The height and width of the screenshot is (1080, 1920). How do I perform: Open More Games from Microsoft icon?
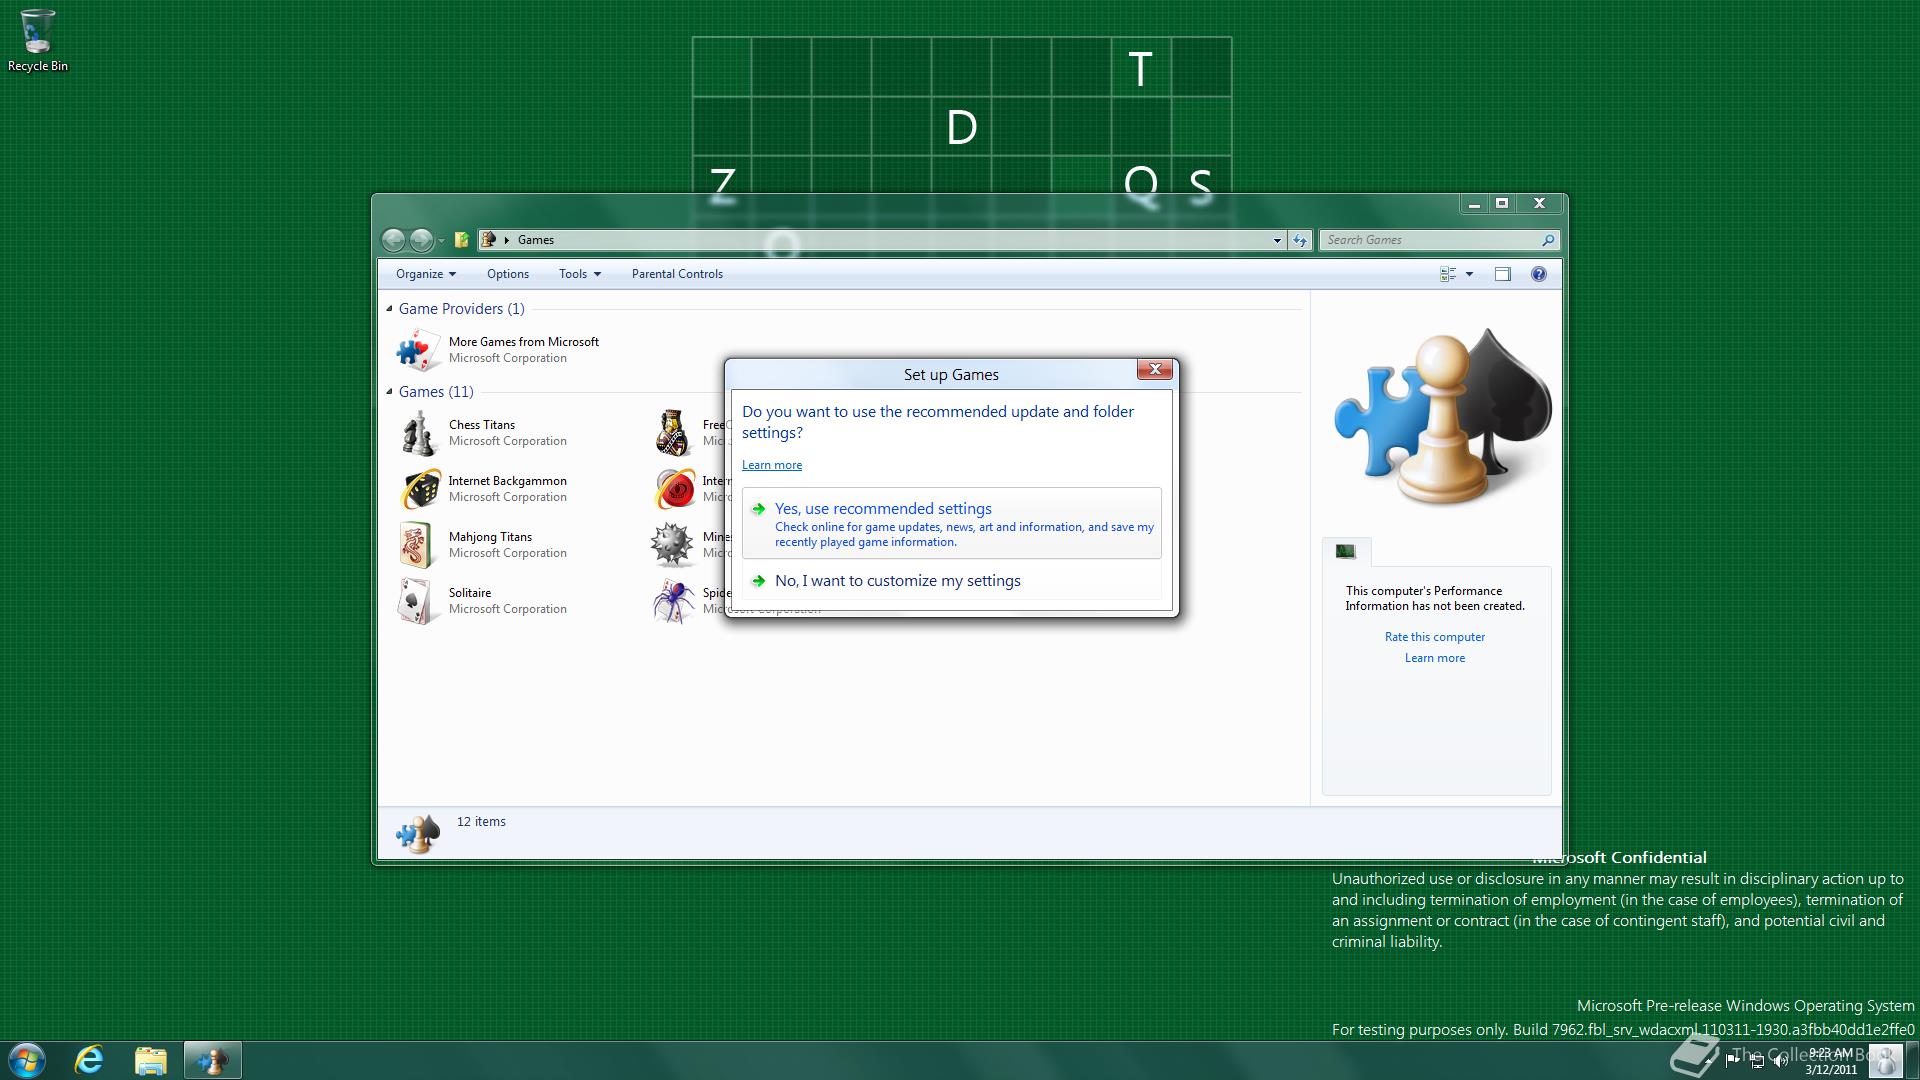[418, 350]
